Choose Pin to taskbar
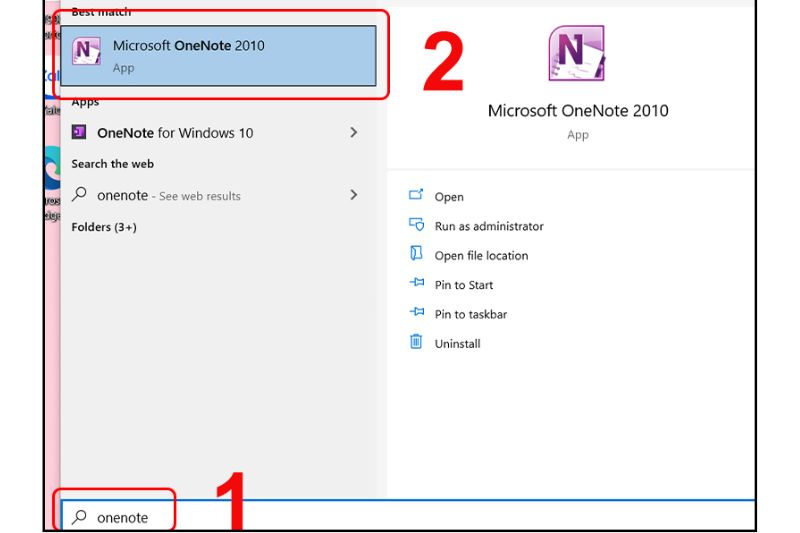Screen dimensions: 800x533 (470, 314)
